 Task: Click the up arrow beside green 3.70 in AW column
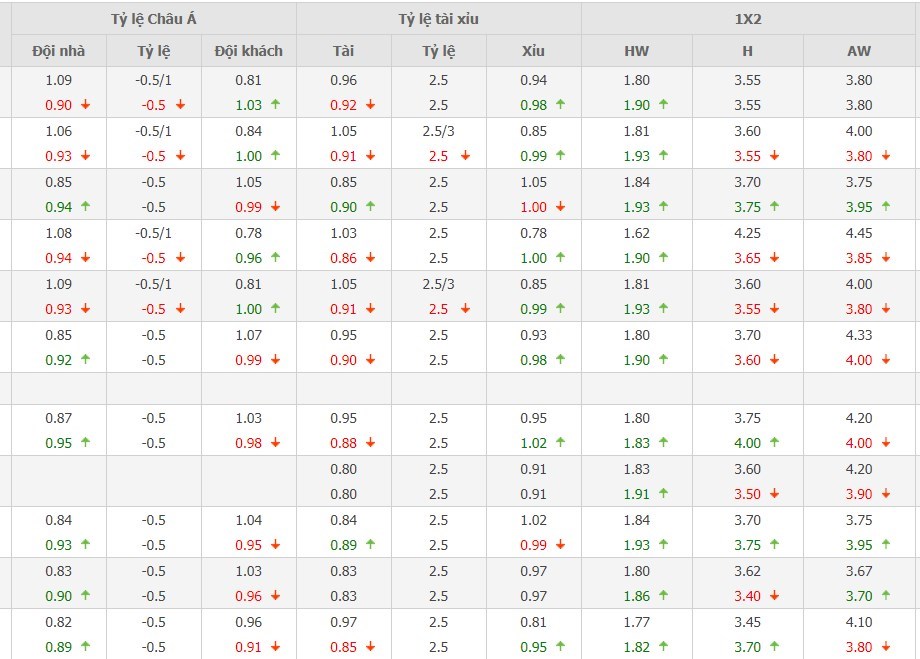pyautogui.click(x=886, y=596)
